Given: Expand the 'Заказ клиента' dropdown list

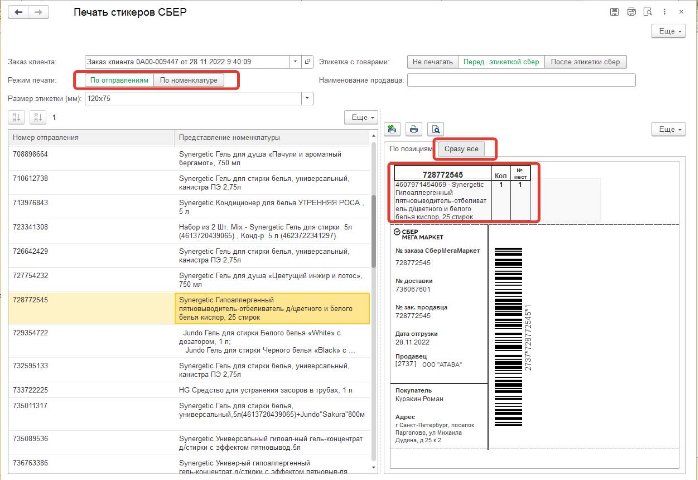Looking at the screenshot, I should (294, 61).
